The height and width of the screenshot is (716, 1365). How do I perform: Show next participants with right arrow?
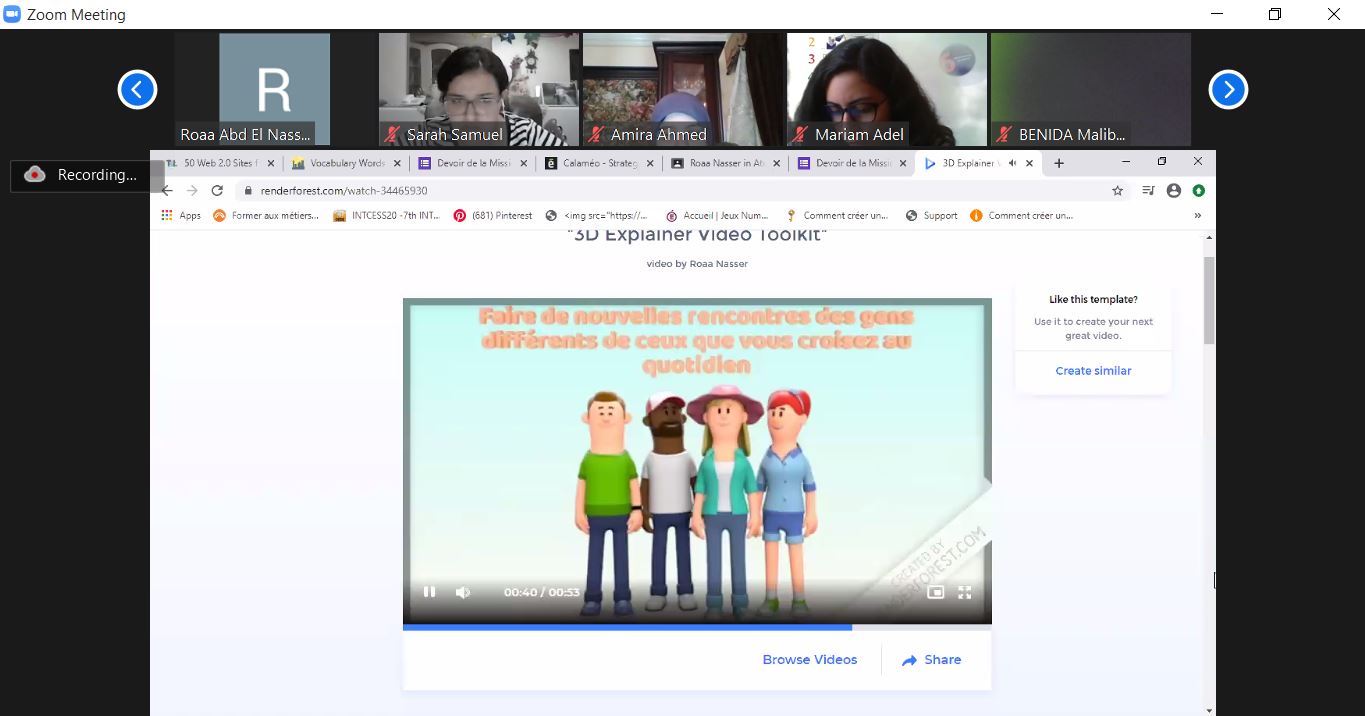click(1228, 90)
